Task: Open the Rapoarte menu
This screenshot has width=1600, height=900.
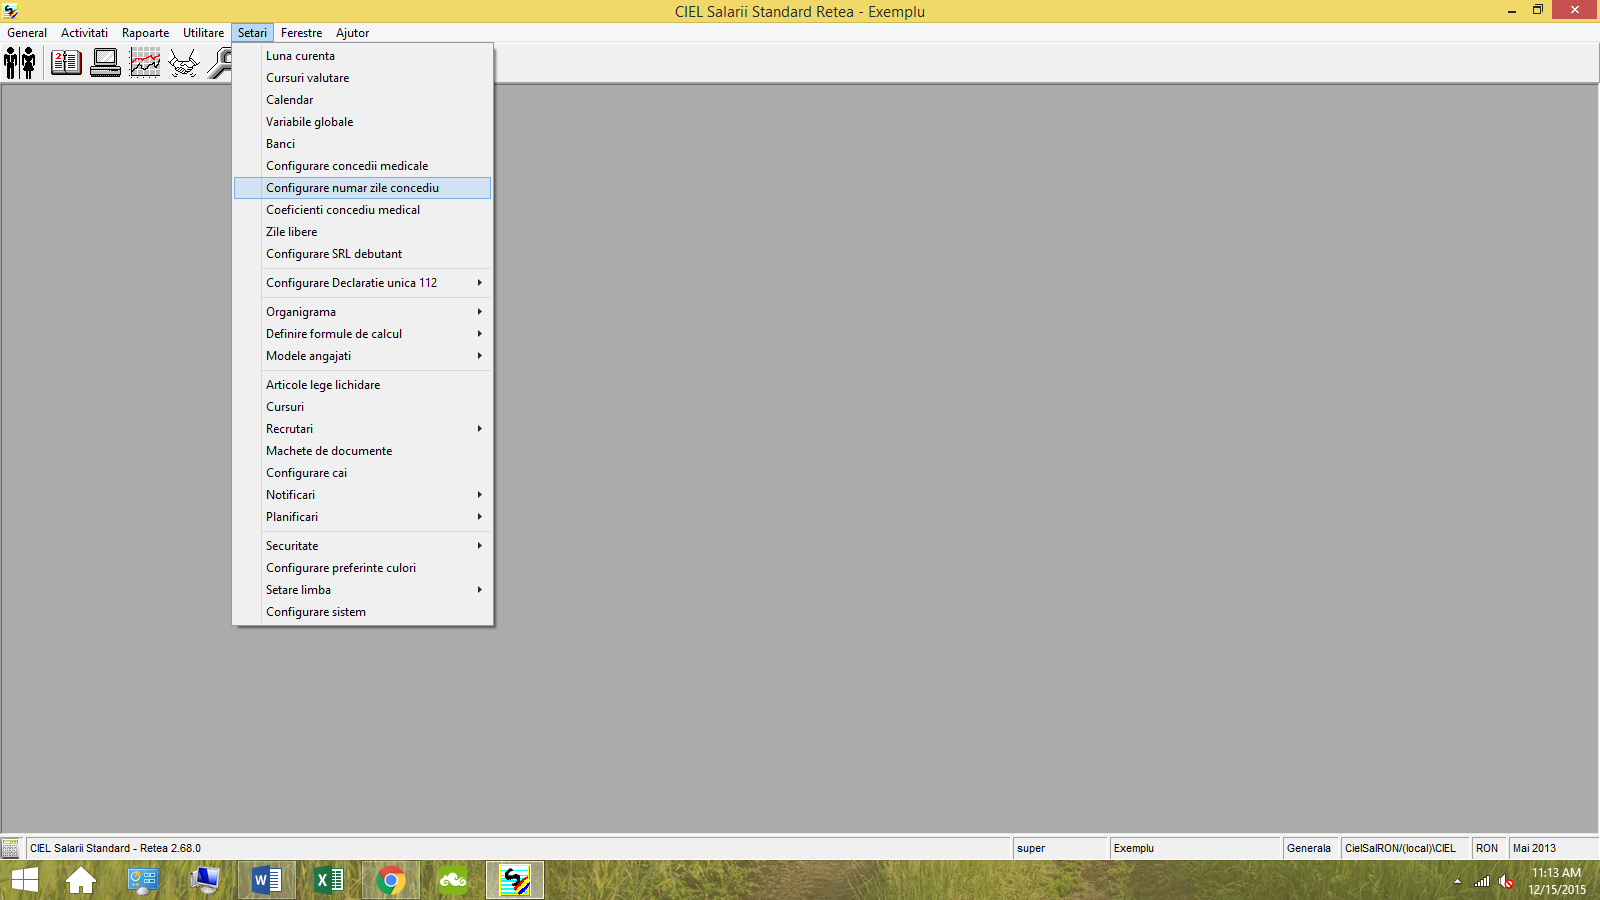Action: (145, 33)
